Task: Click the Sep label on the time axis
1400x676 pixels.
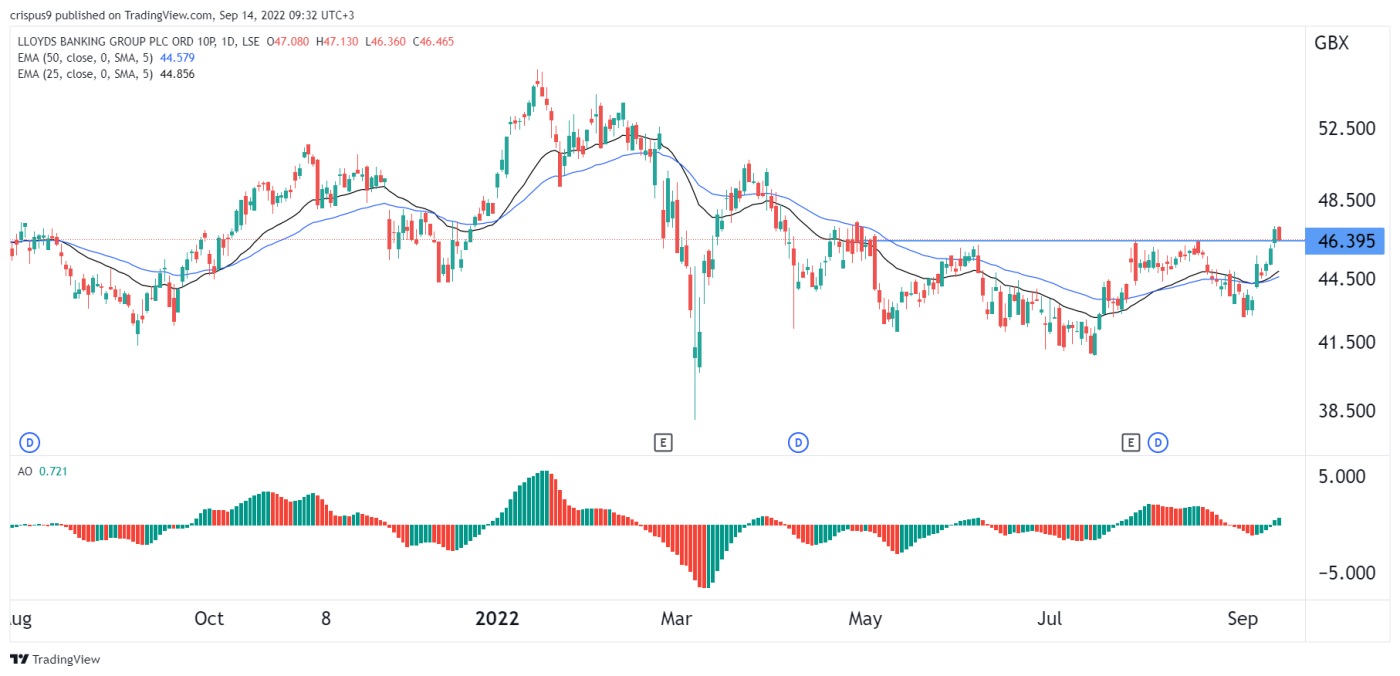Action: 1243,619
